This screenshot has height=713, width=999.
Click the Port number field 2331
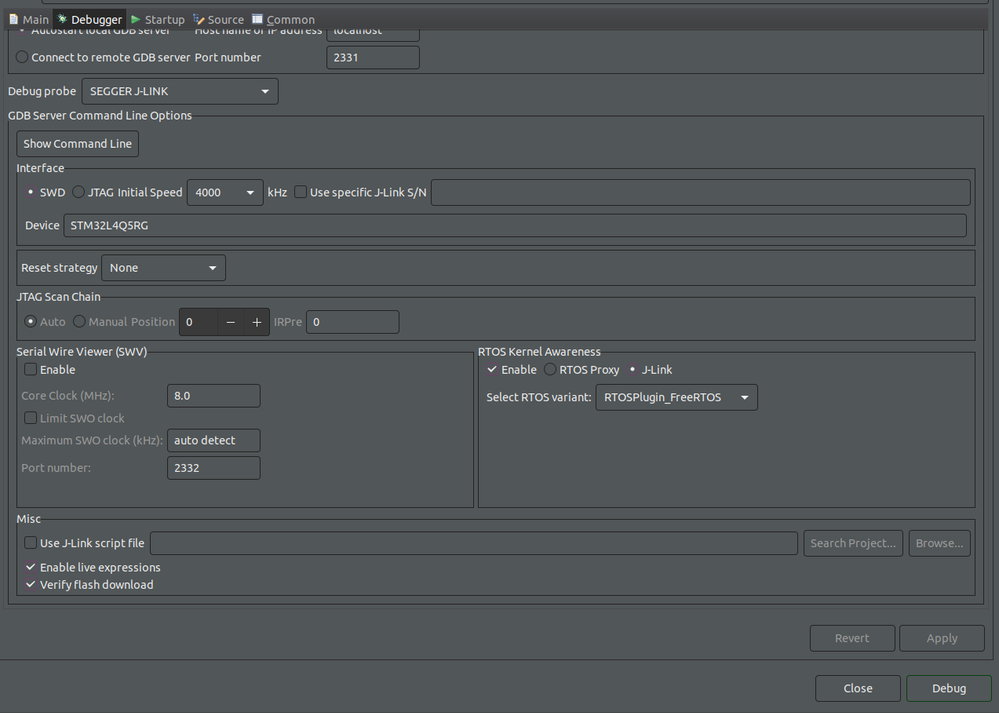(373, 57)
